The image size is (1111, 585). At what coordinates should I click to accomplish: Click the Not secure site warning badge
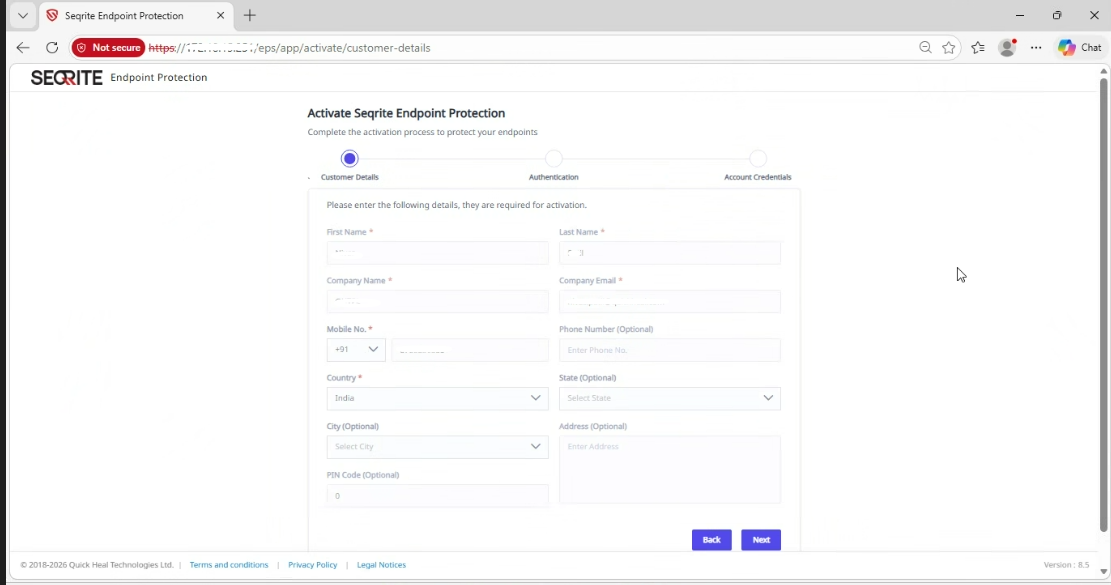(109, 47)
